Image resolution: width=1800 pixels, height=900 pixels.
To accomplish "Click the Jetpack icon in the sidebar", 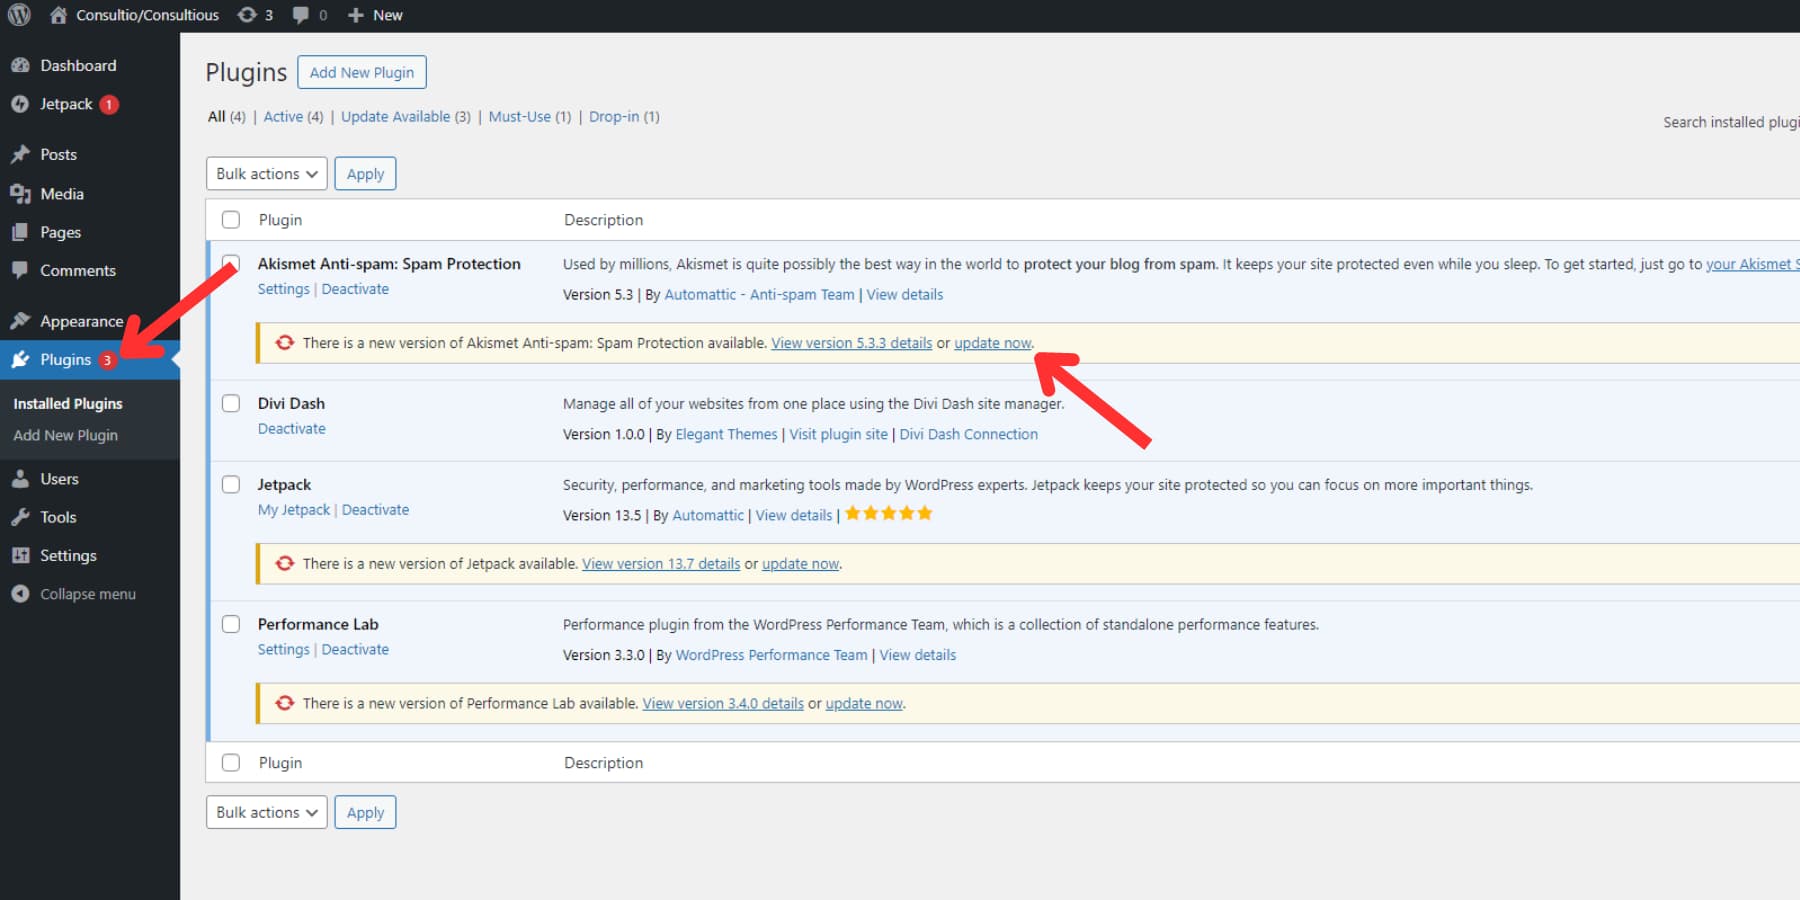I will tap(21, 103).
